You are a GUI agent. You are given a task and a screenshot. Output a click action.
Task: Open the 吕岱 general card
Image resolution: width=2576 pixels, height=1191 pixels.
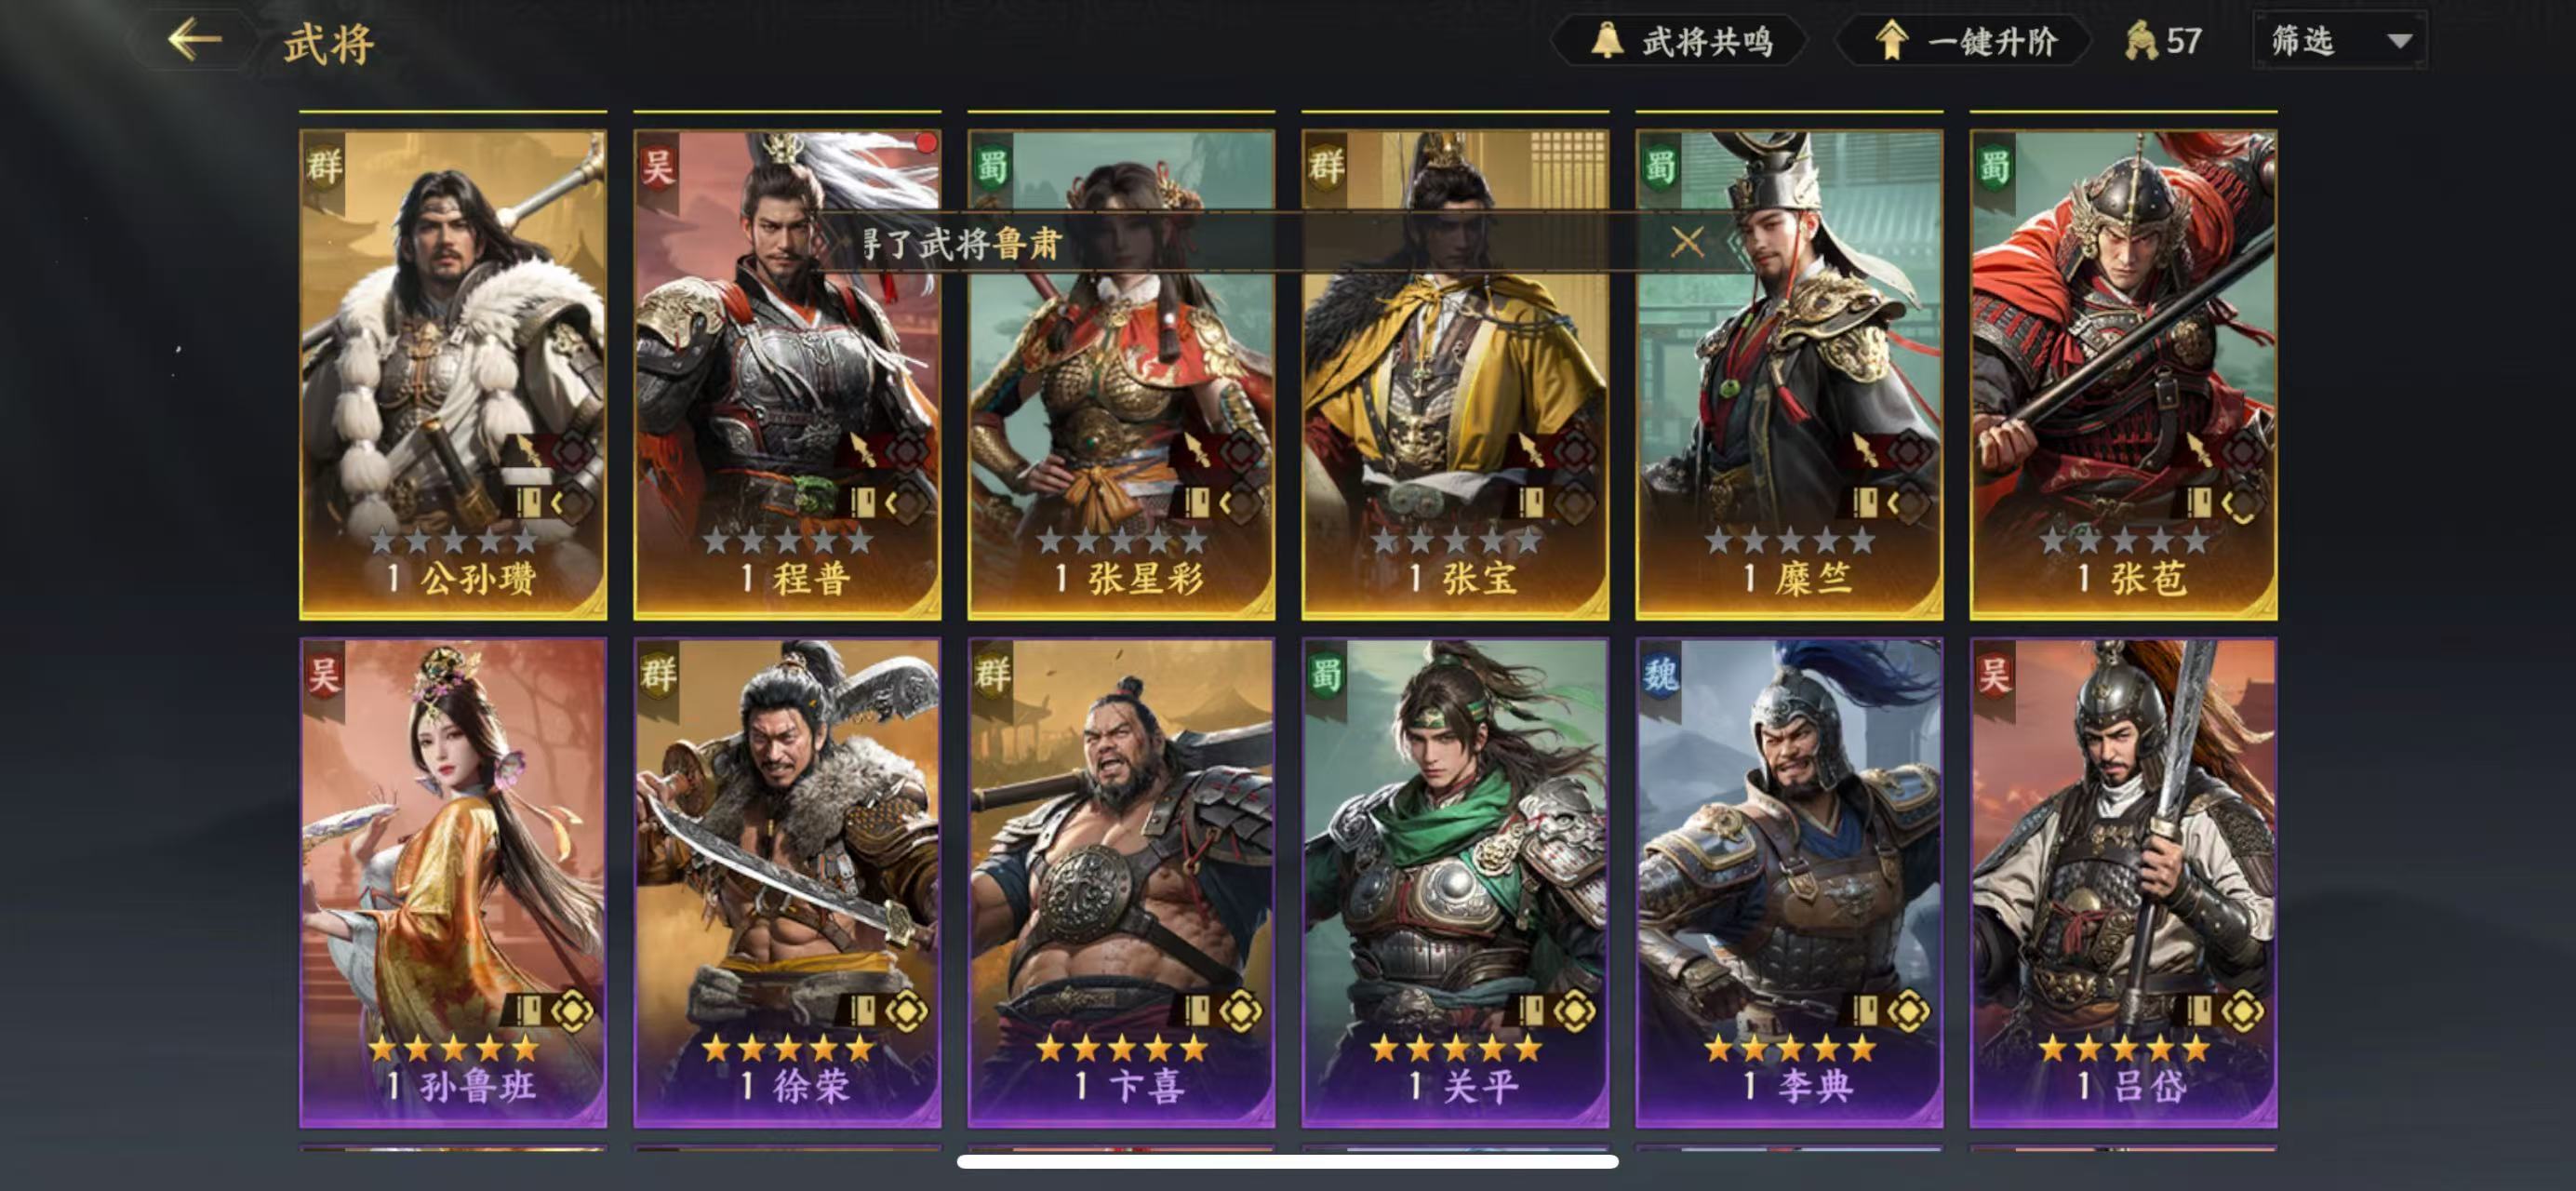pyautogui.click(x=2123, y=883)
